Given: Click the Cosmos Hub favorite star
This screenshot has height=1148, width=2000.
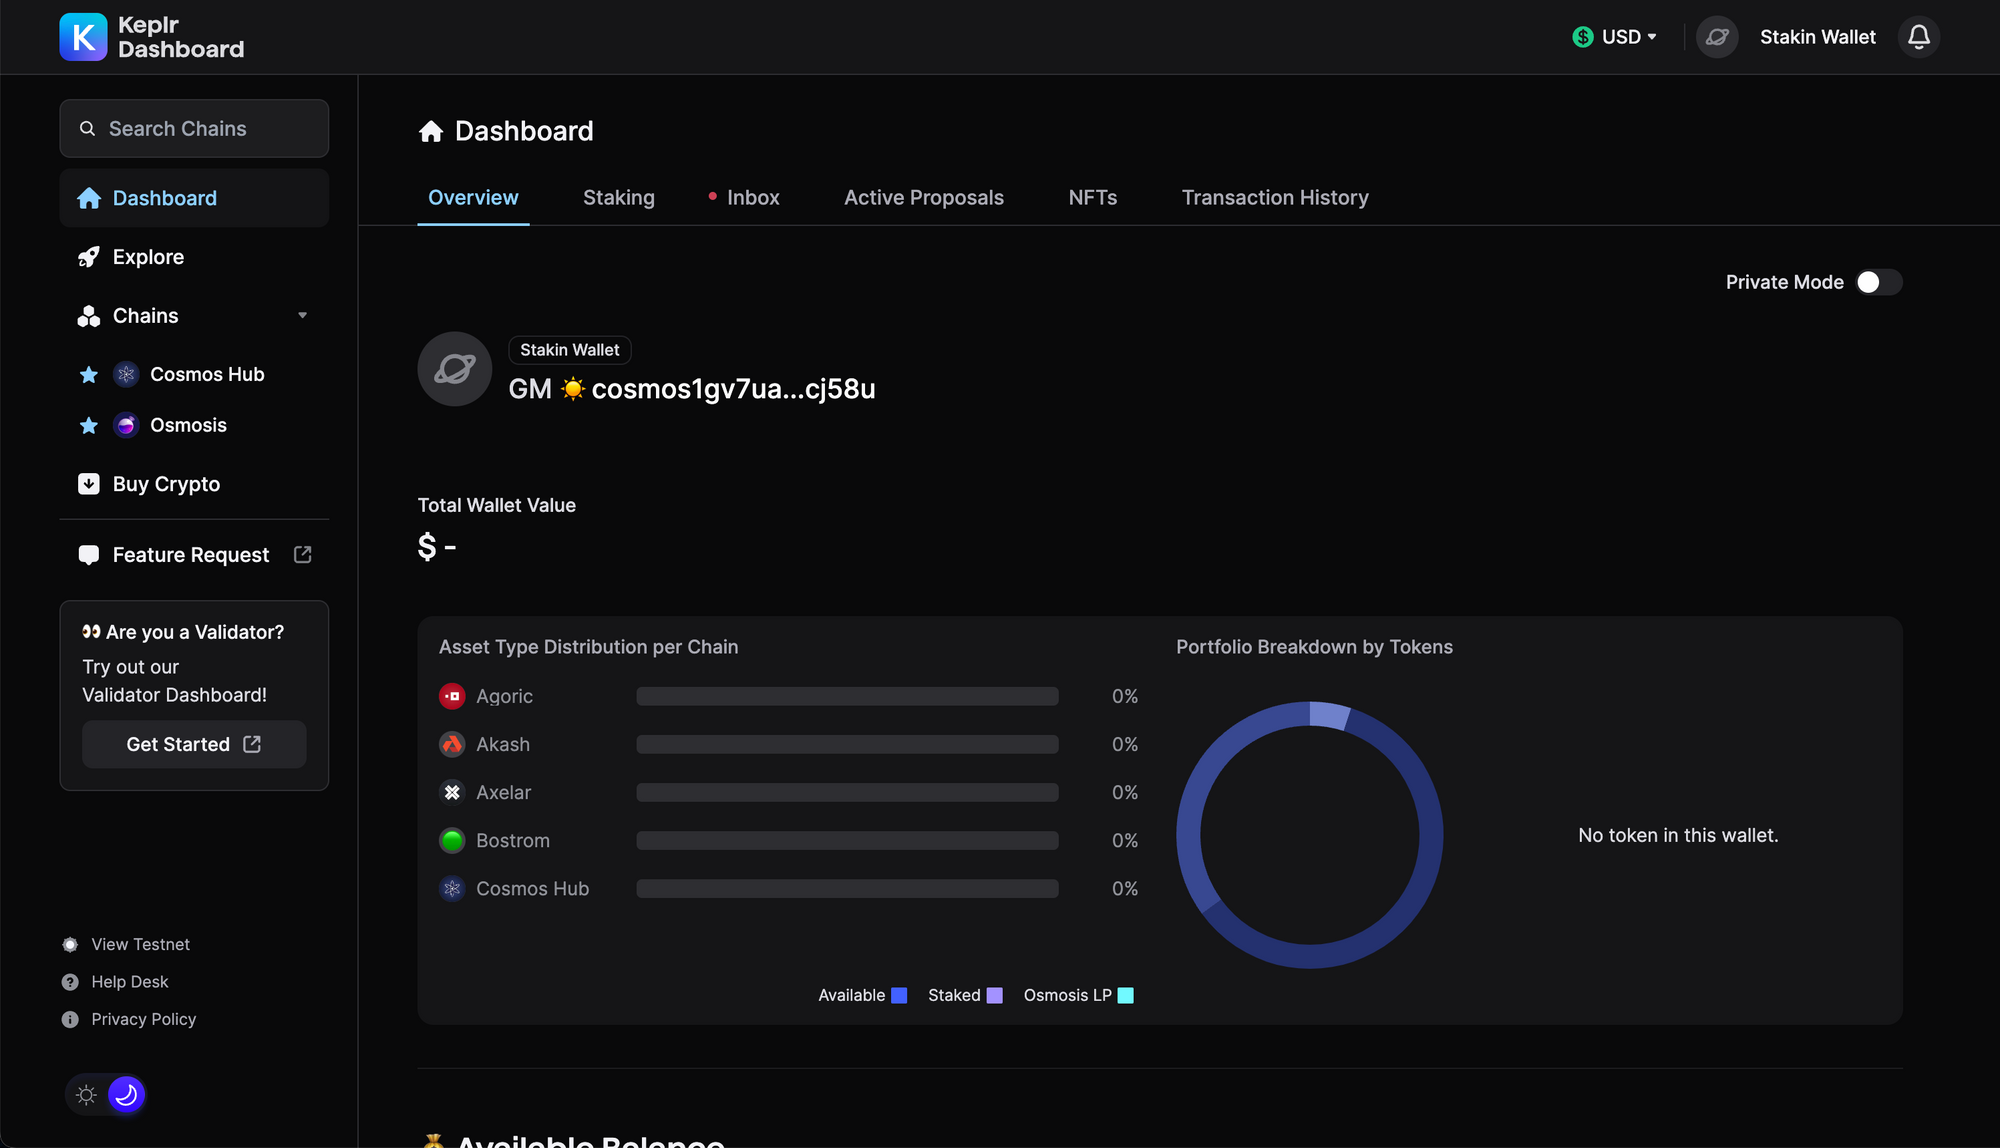Looking at the screenshot, I should tap(89, 375).
